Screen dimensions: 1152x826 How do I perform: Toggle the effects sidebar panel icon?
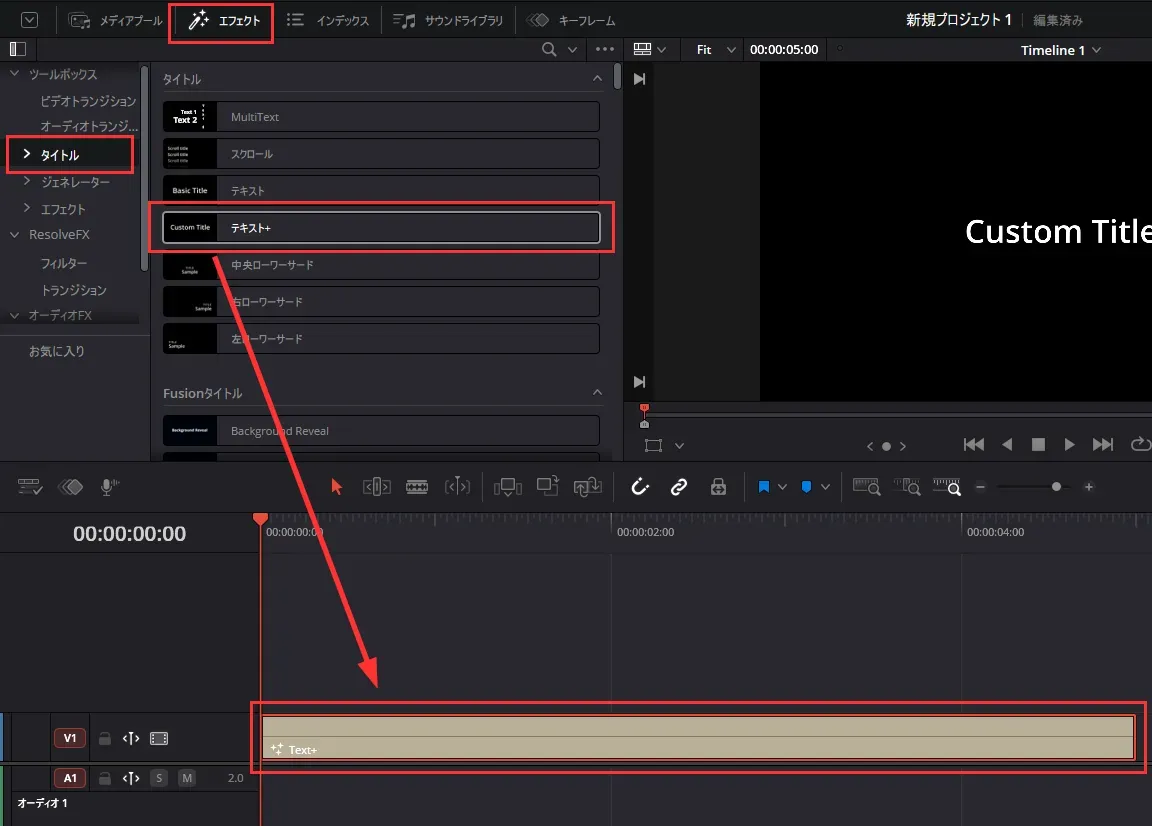(18, 49)
